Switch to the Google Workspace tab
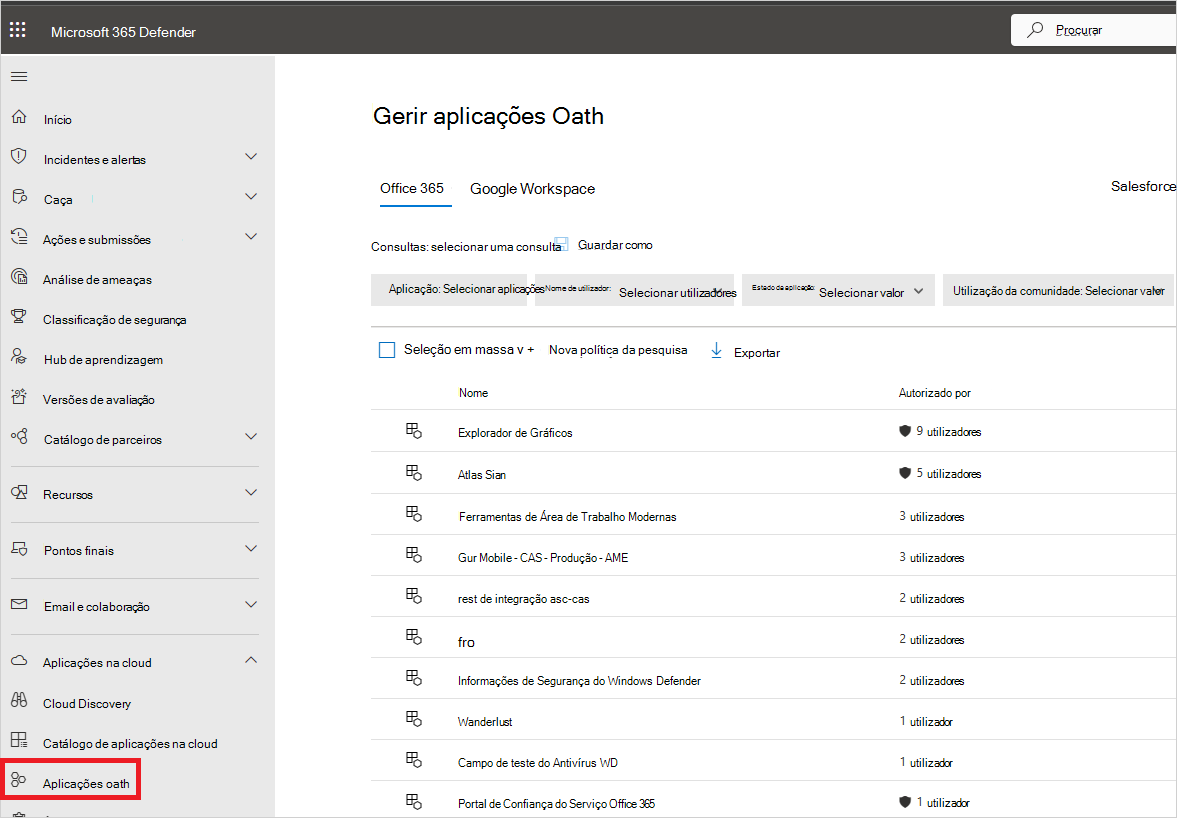The height and width of the screenshot is (818, 1177). click(532, 189)
